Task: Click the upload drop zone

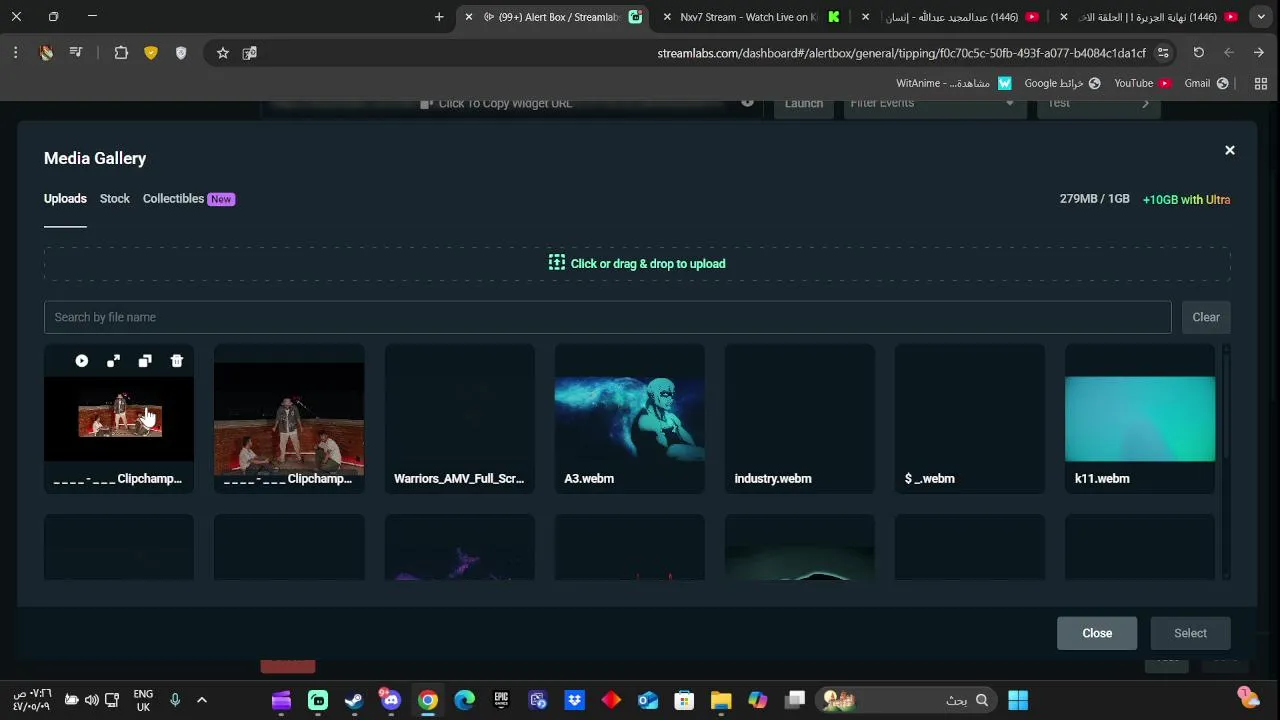Action: (637, 264)
